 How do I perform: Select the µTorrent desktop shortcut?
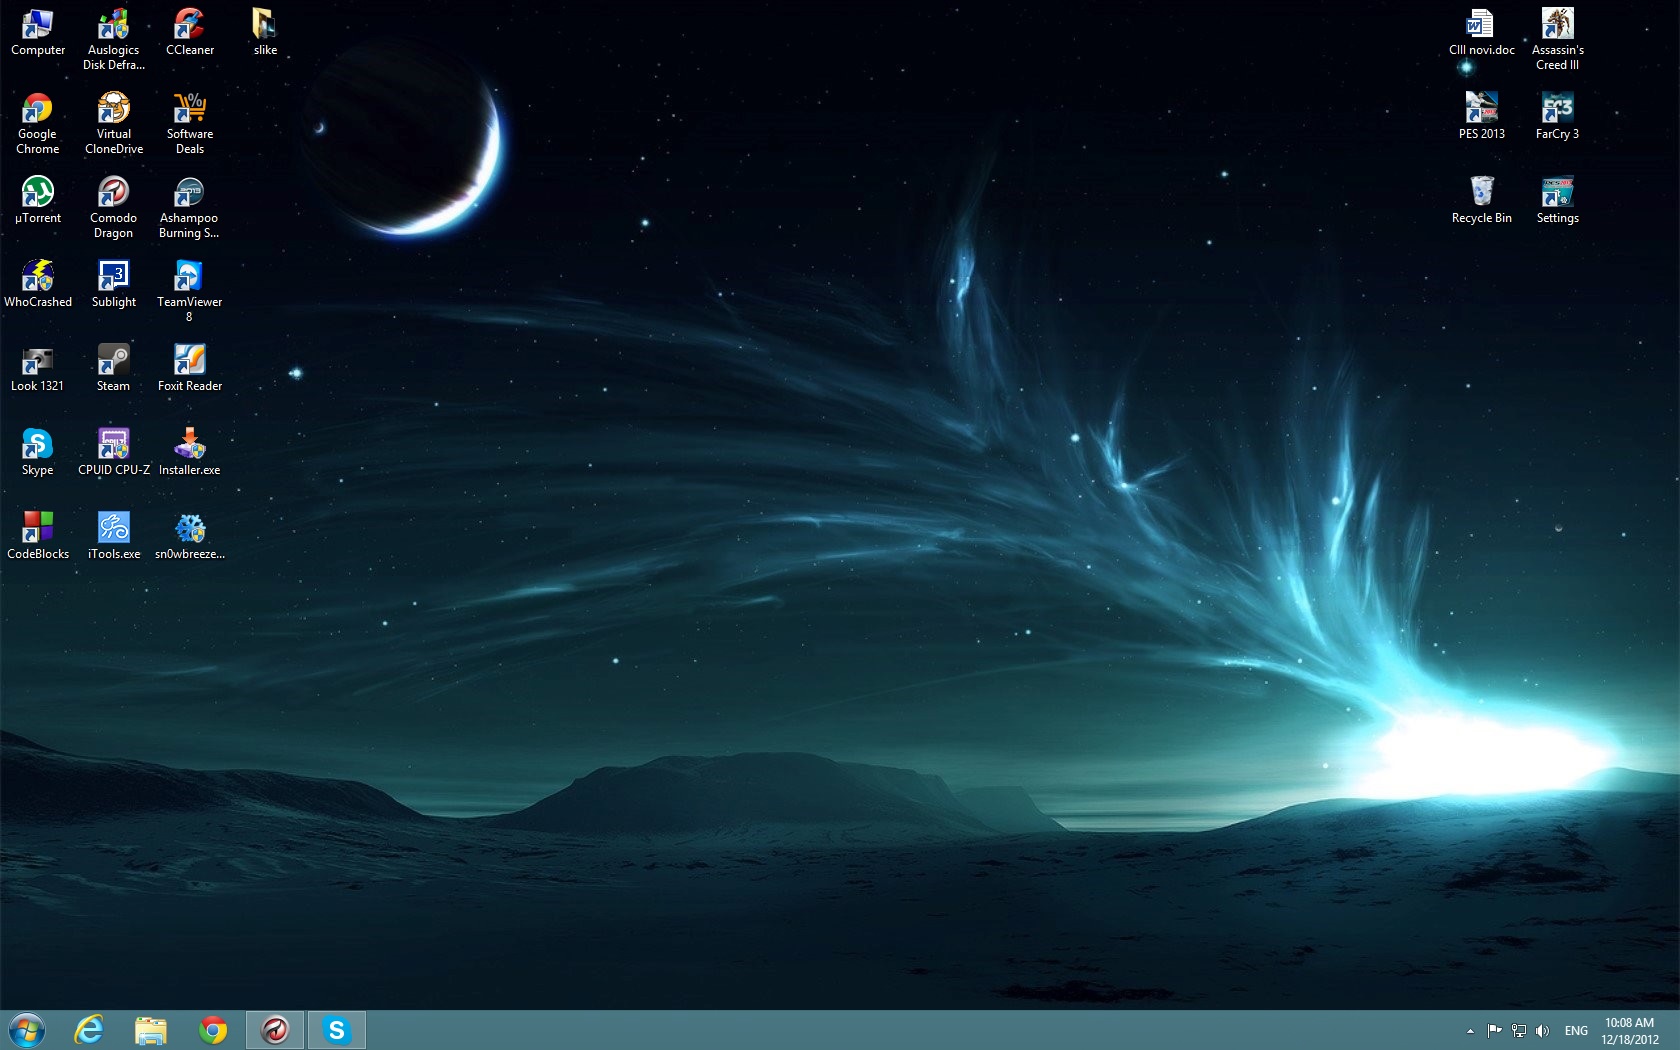pyautogui.click(x=38, y=200)
